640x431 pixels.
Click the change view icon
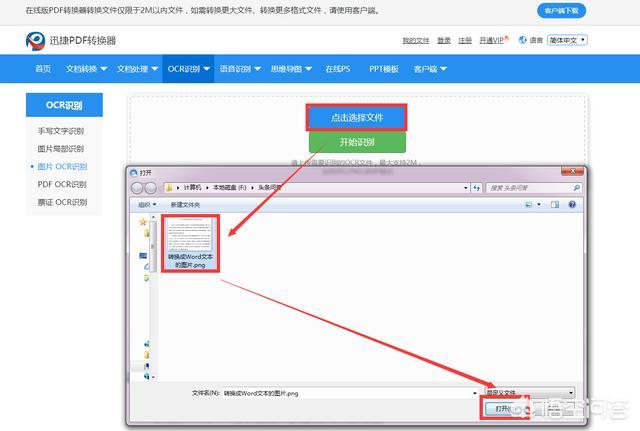pyautogui.click(x=529, y=204)
